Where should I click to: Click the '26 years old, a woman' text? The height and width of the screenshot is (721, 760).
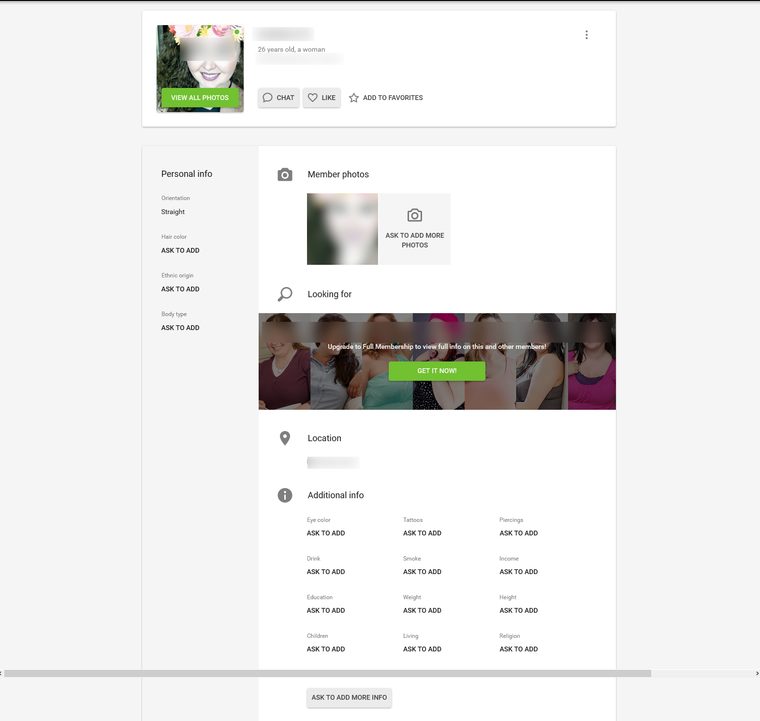point(291,49)
